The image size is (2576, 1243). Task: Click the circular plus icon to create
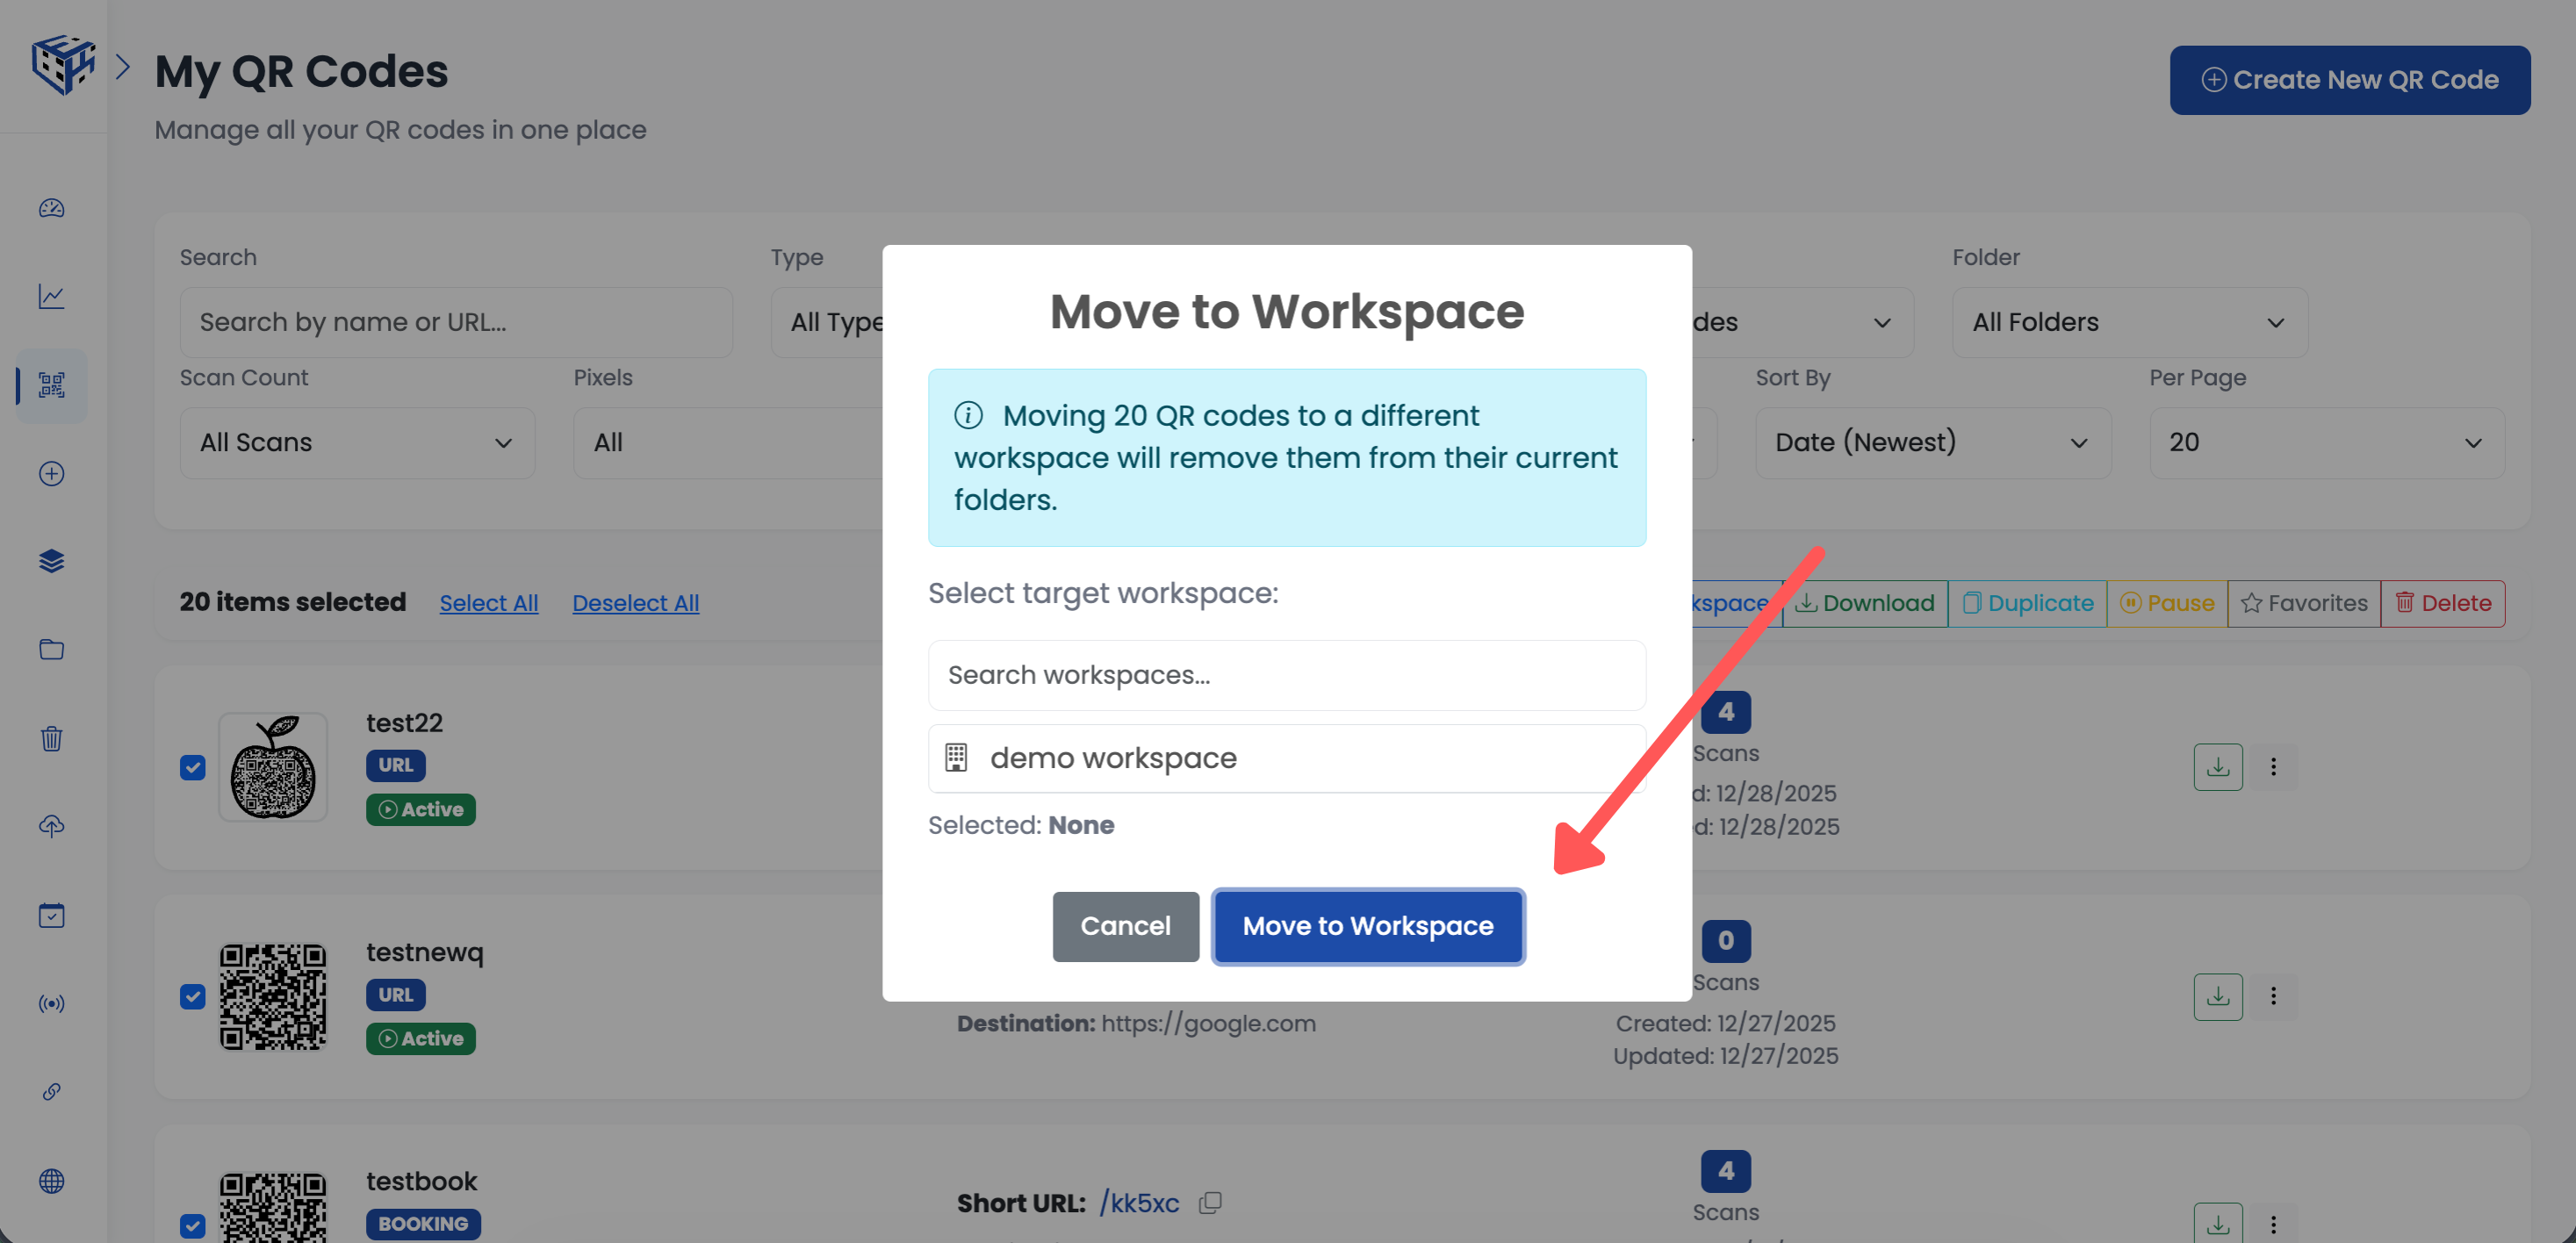coord(51,474)
